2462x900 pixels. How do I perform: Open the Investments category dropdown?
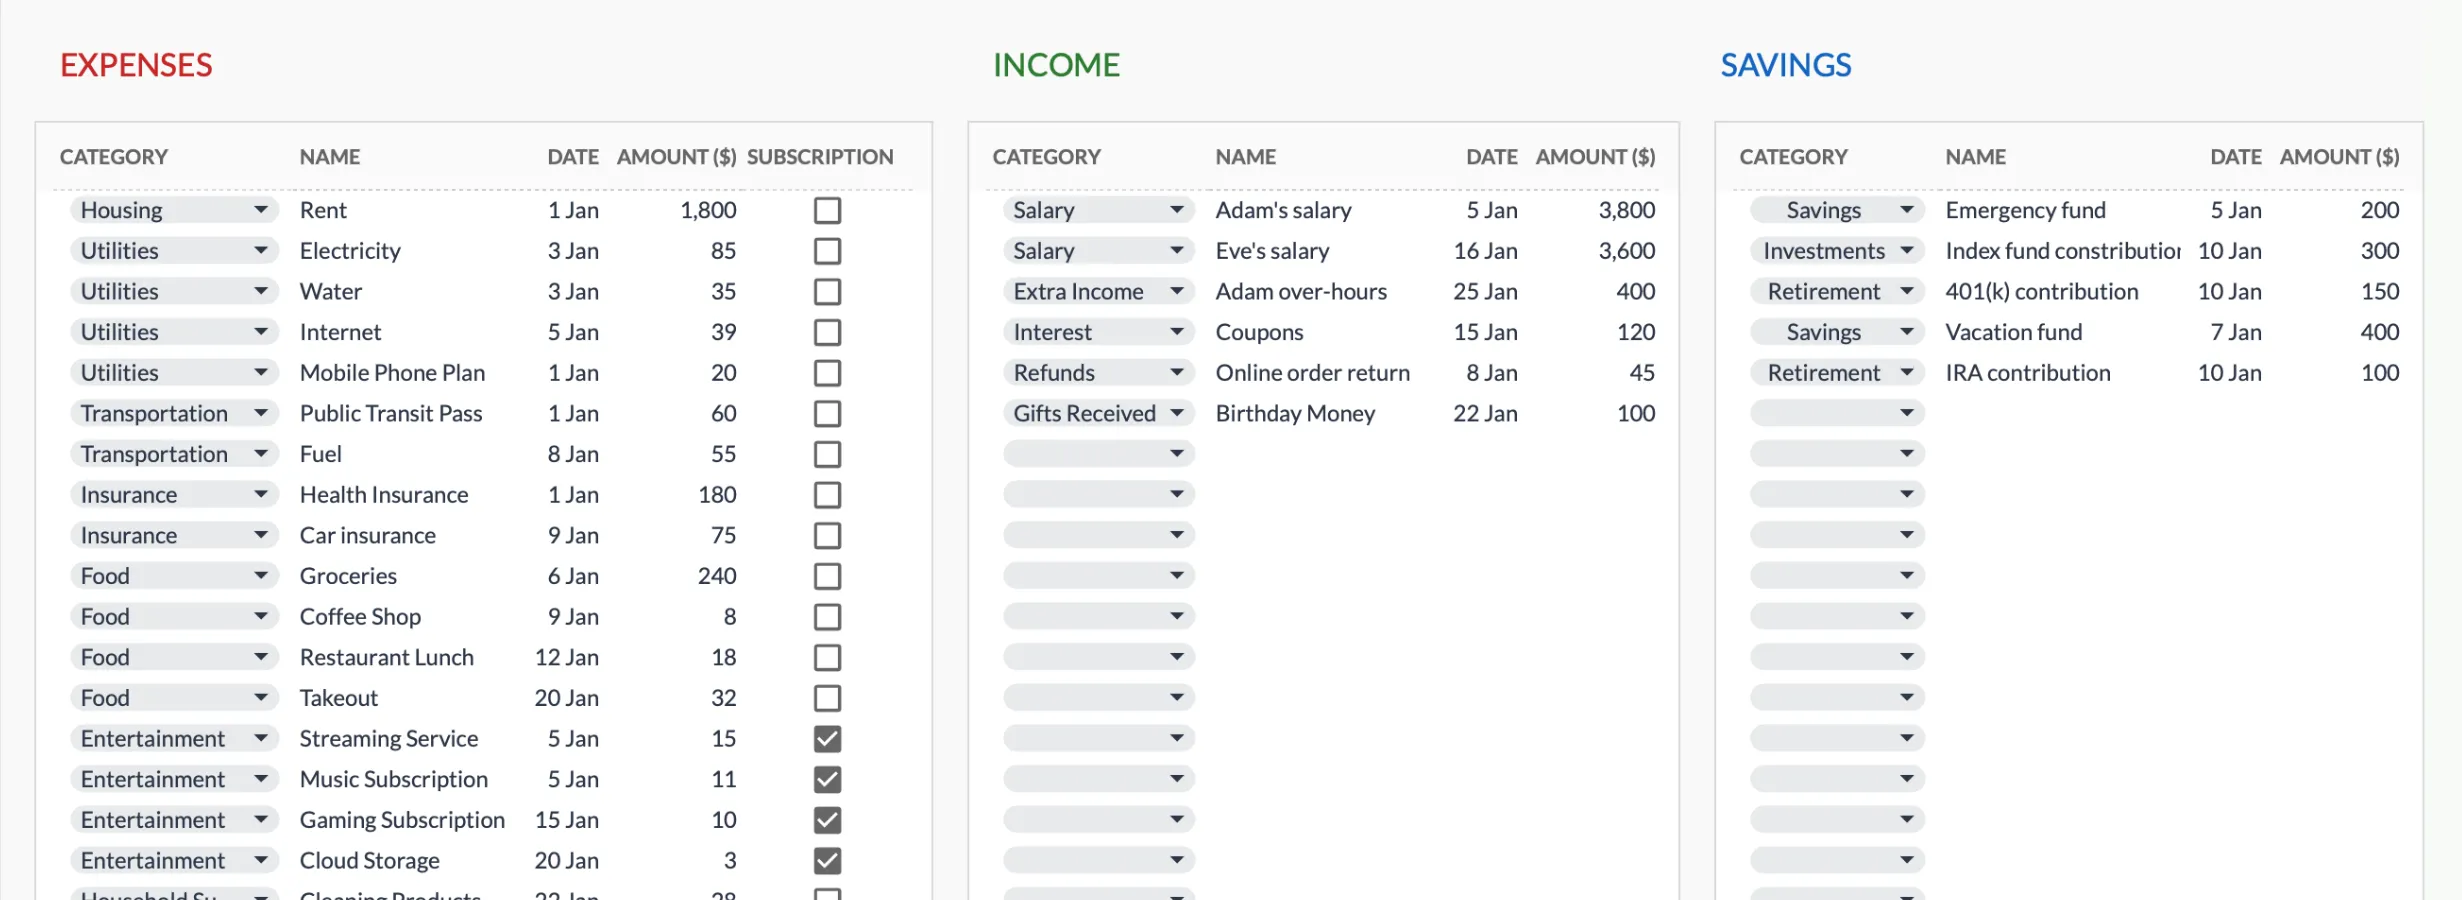(1837, 251)
